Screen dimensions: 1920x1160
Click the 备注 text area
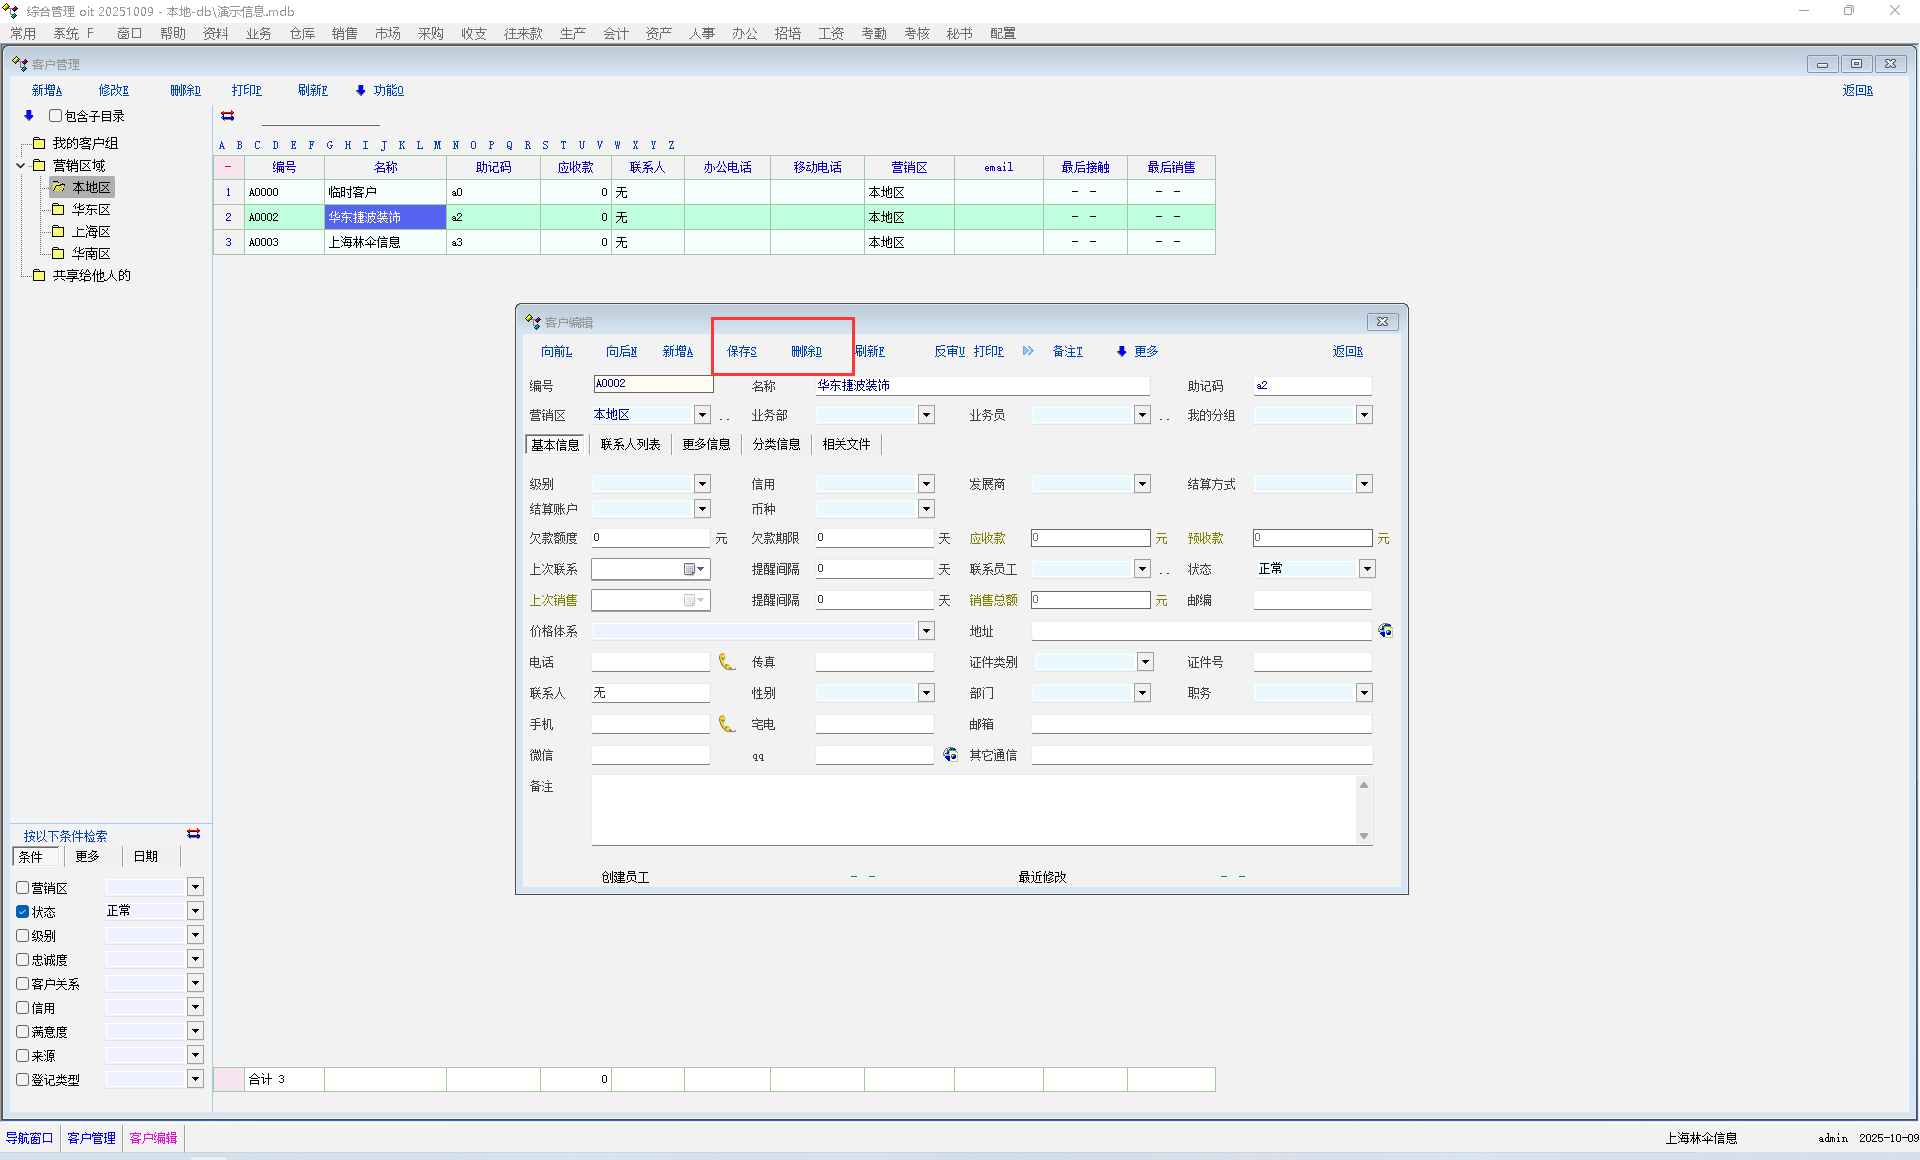pos(975,810)
